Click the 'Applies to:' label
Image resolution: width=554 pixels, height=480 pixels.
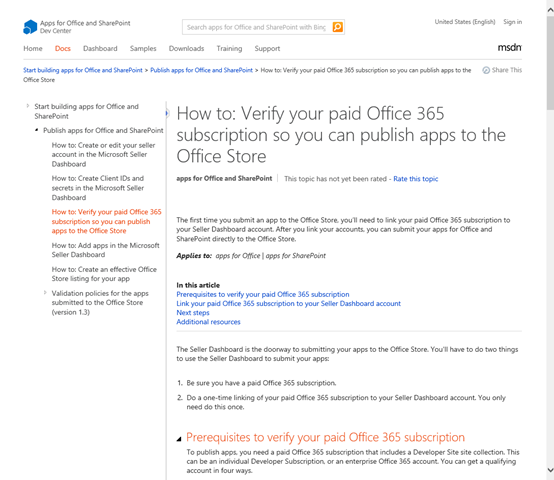click(194, 256)
